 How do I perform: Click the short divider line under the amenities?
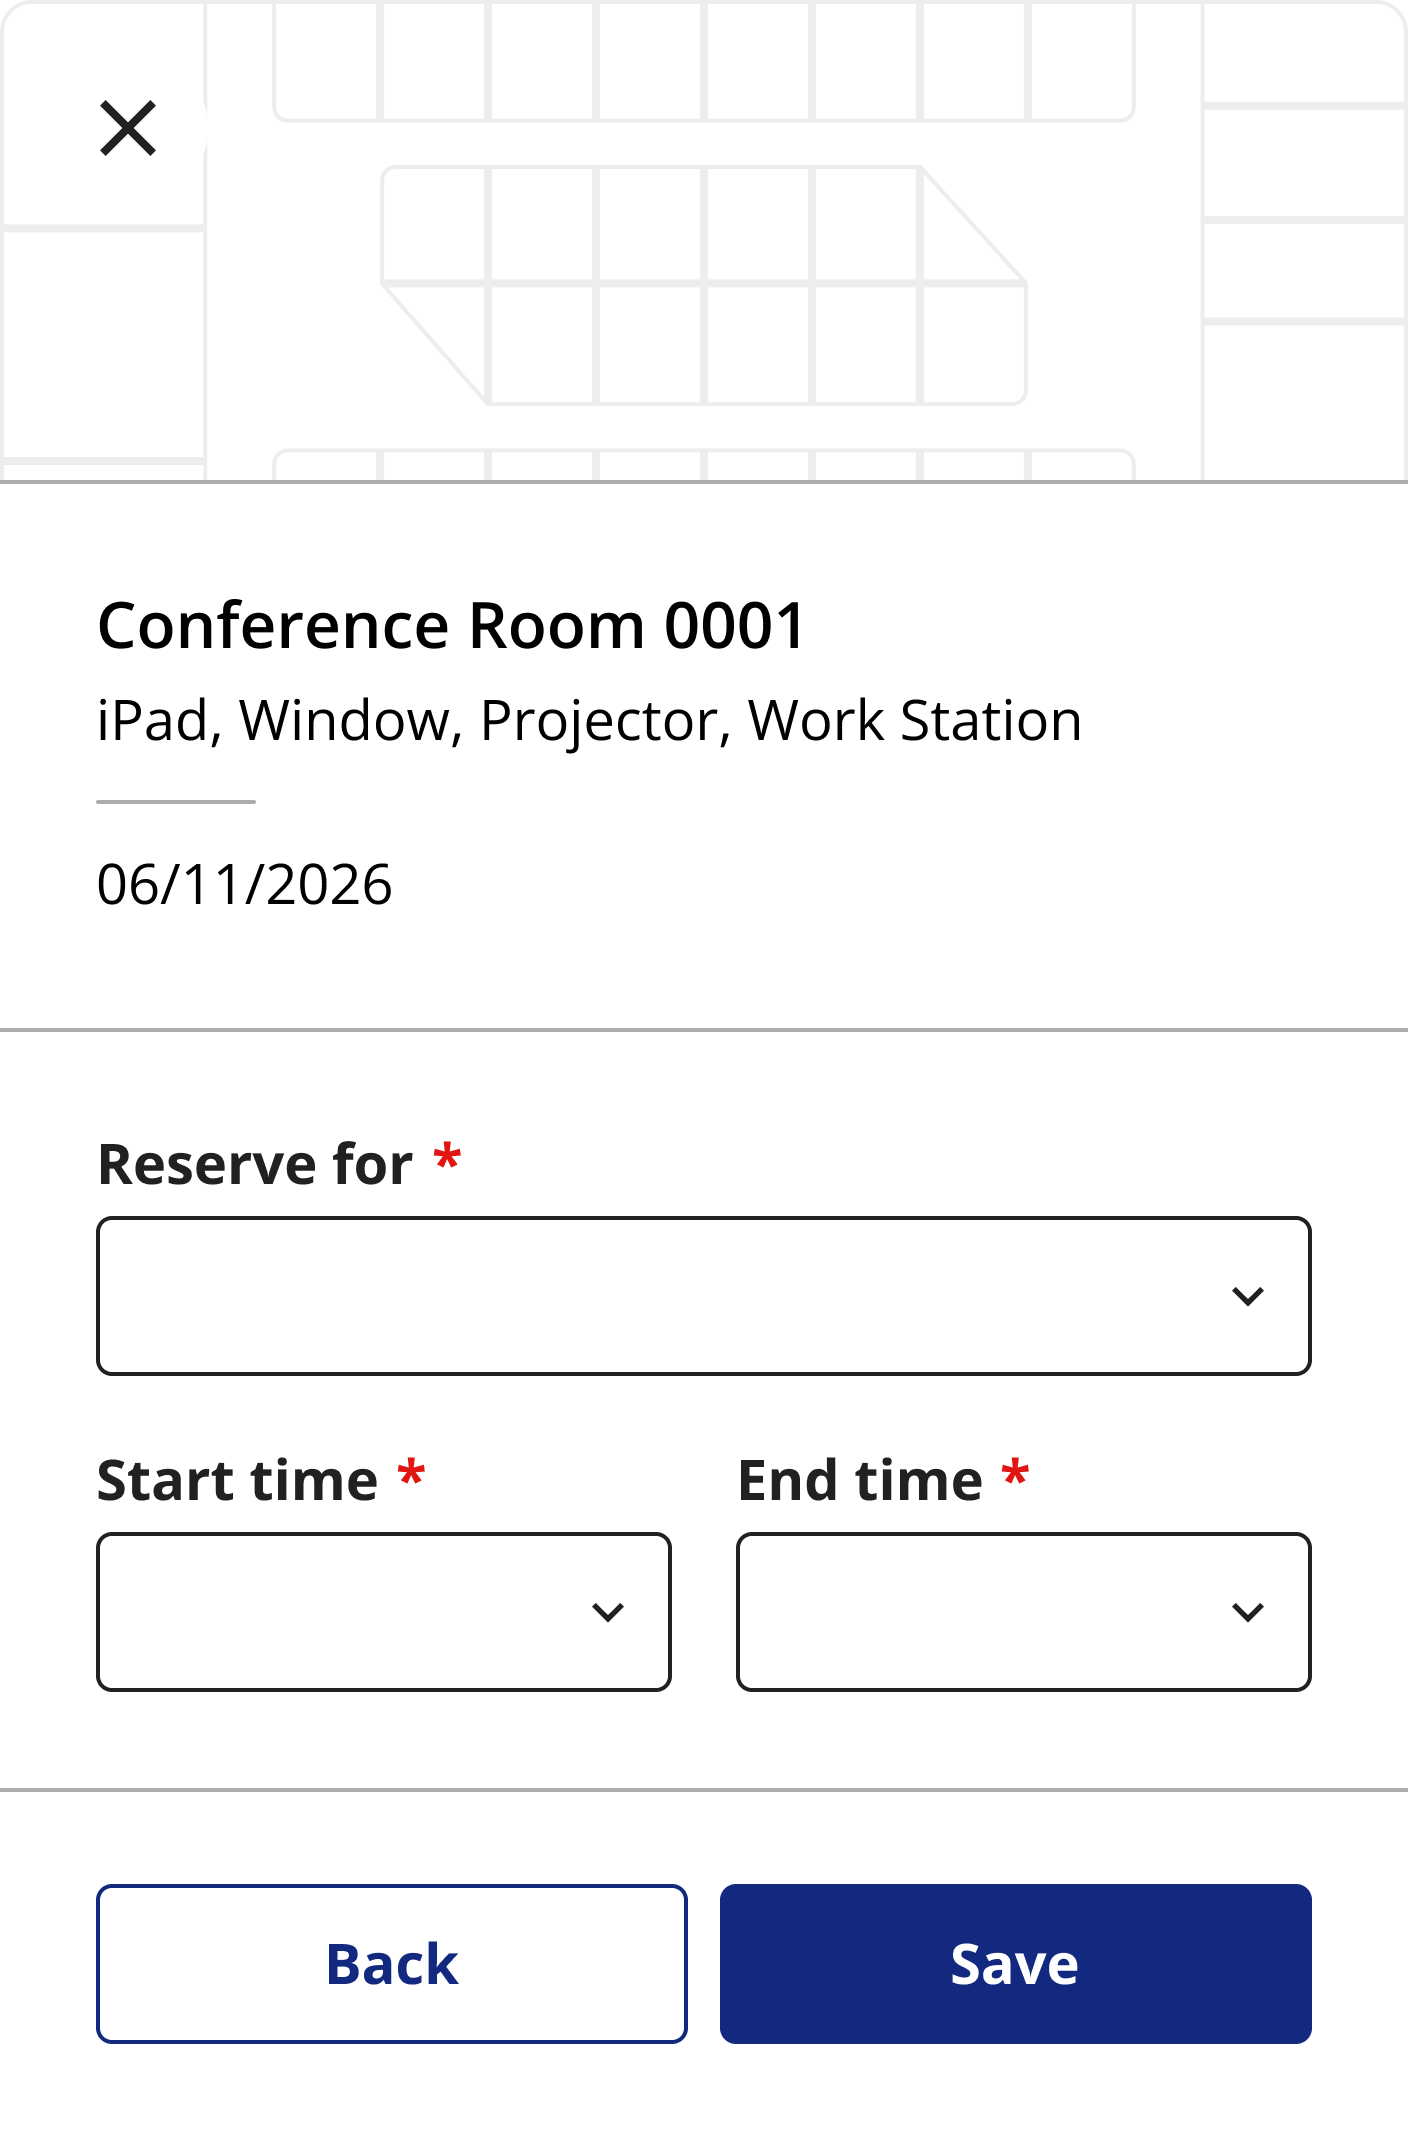[x=176, y=802]
